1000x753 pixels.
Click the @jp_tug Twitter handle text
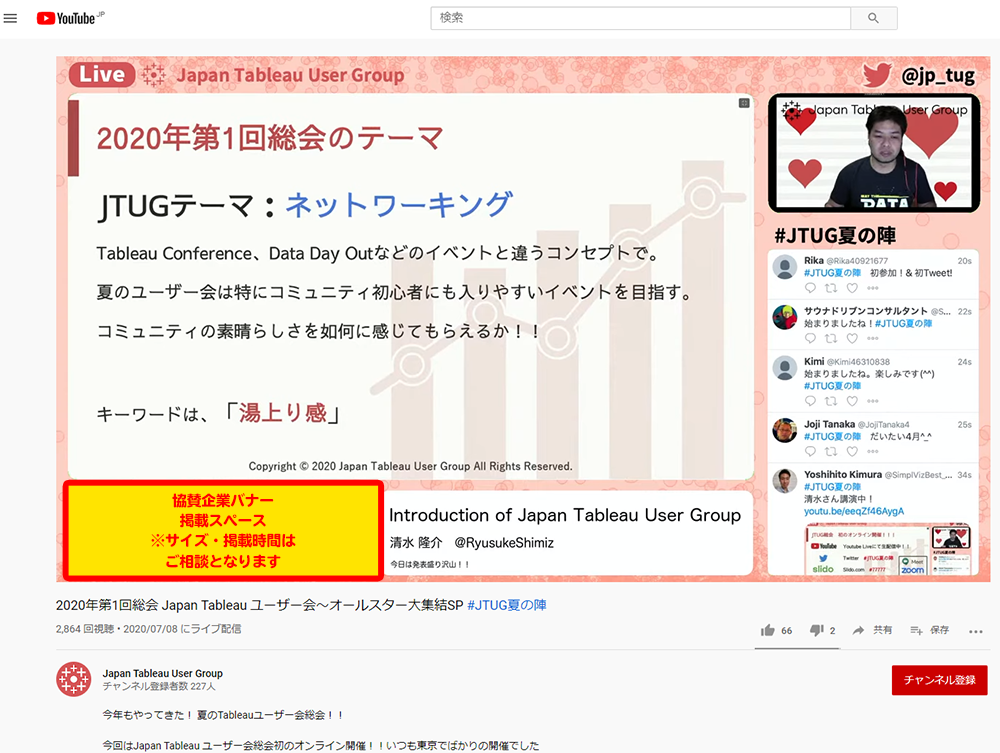coord(938,76)
